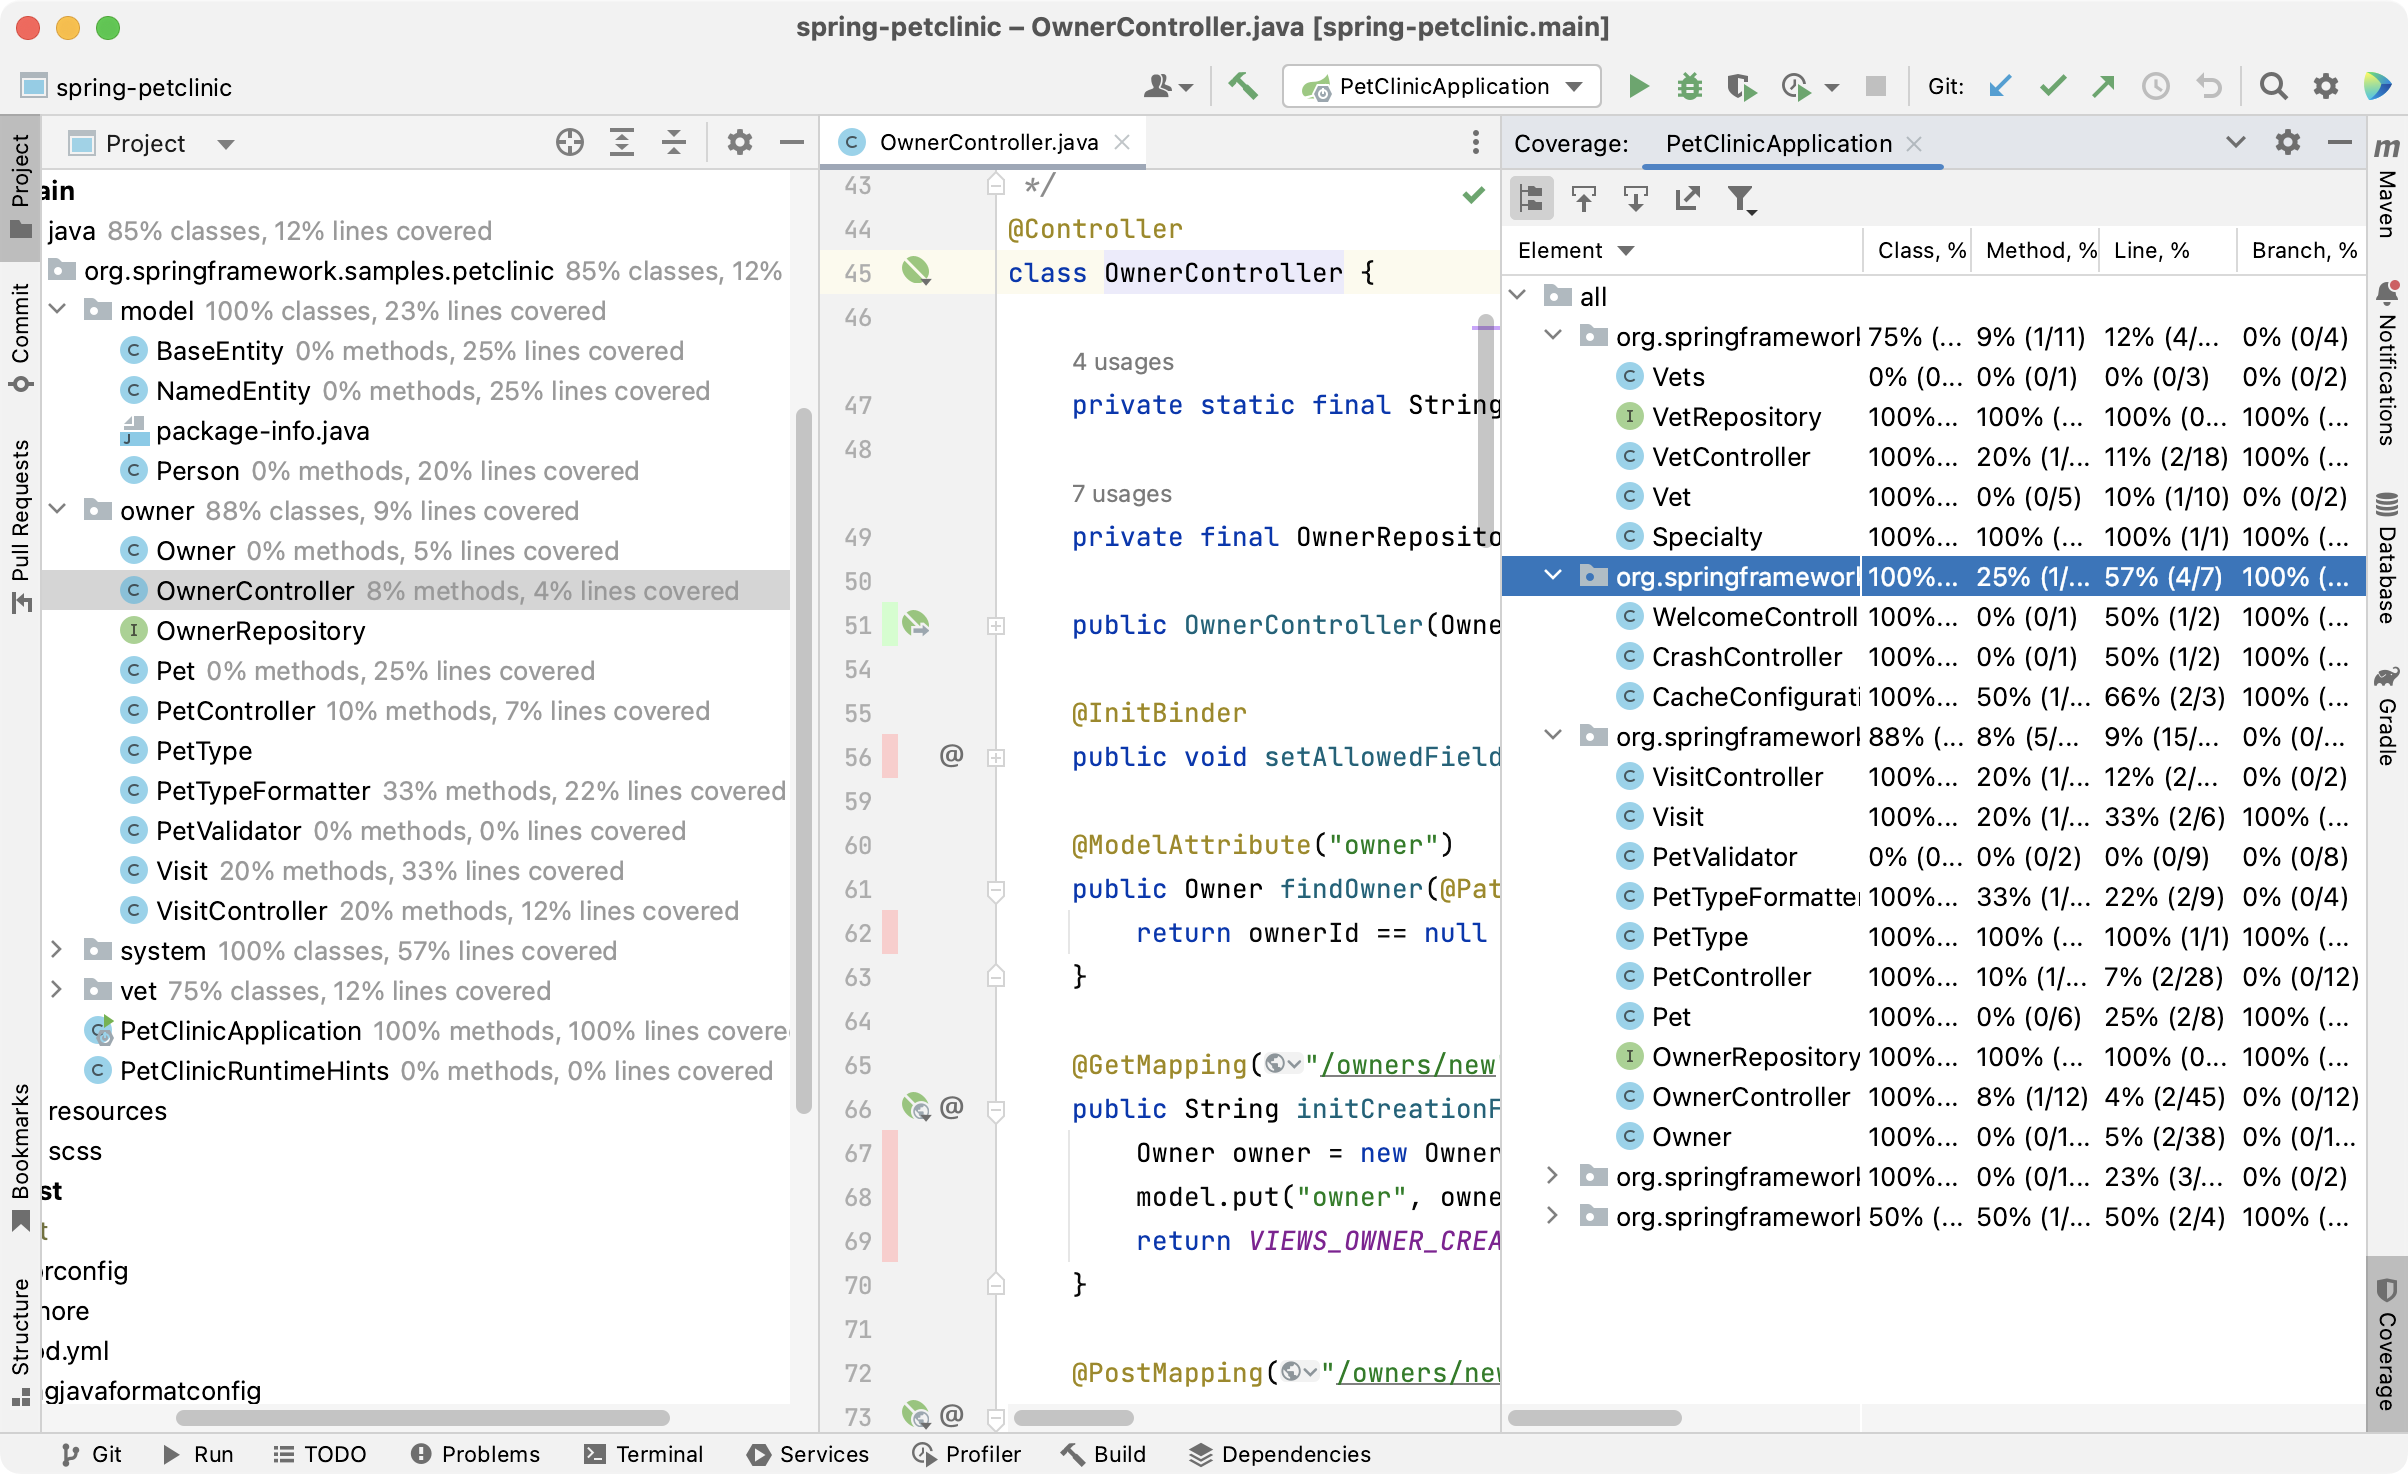Collapse the 'all' node in Coverage tree
This screenshot has width=2408, height=1474.
(x=1518, y=296)
